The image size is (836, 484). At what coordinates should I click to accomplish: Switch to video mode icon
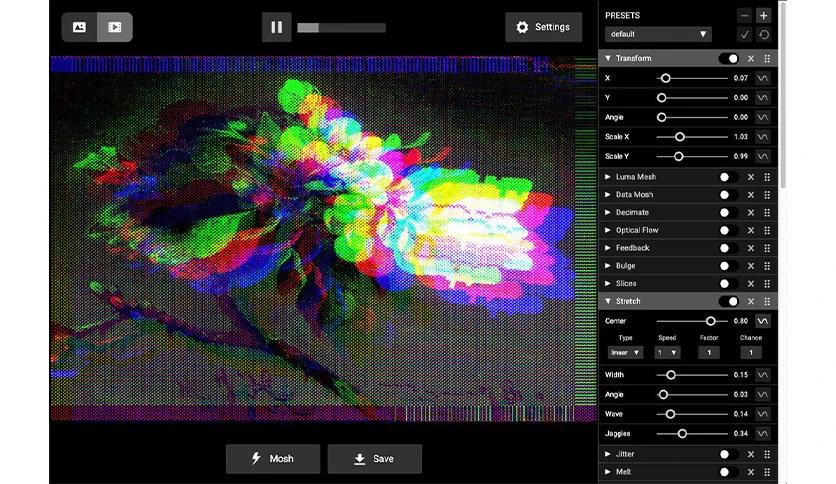(x=115, y=27)
